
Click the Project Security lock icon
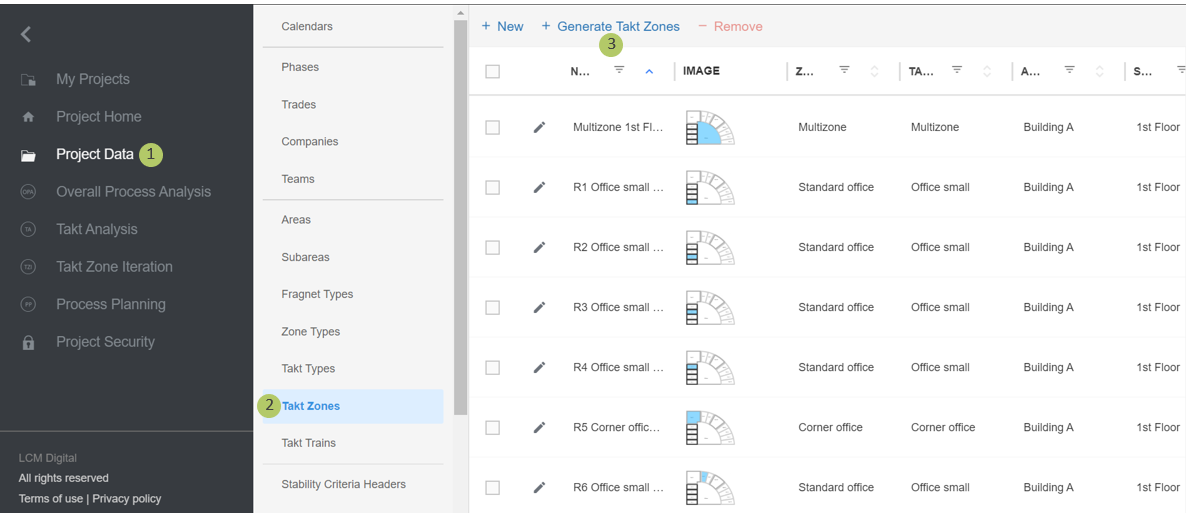[28, 342]
